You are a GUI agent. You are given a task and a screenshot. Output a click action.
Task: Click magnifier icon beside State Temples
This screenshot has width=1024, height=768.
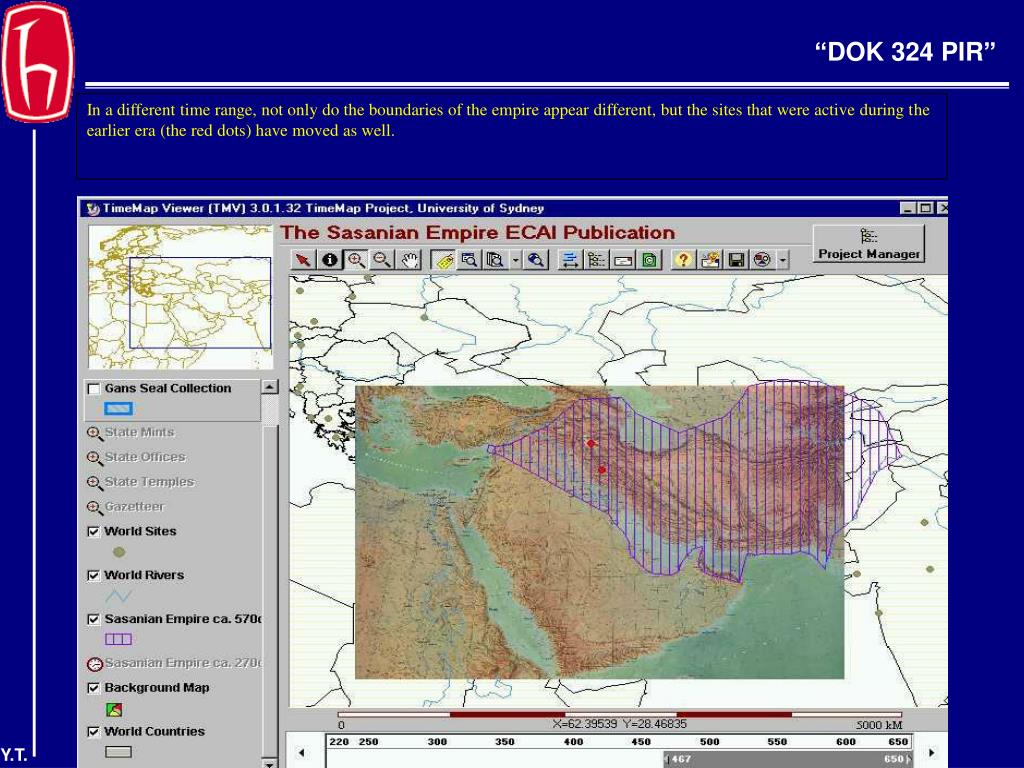click(95, 483)
